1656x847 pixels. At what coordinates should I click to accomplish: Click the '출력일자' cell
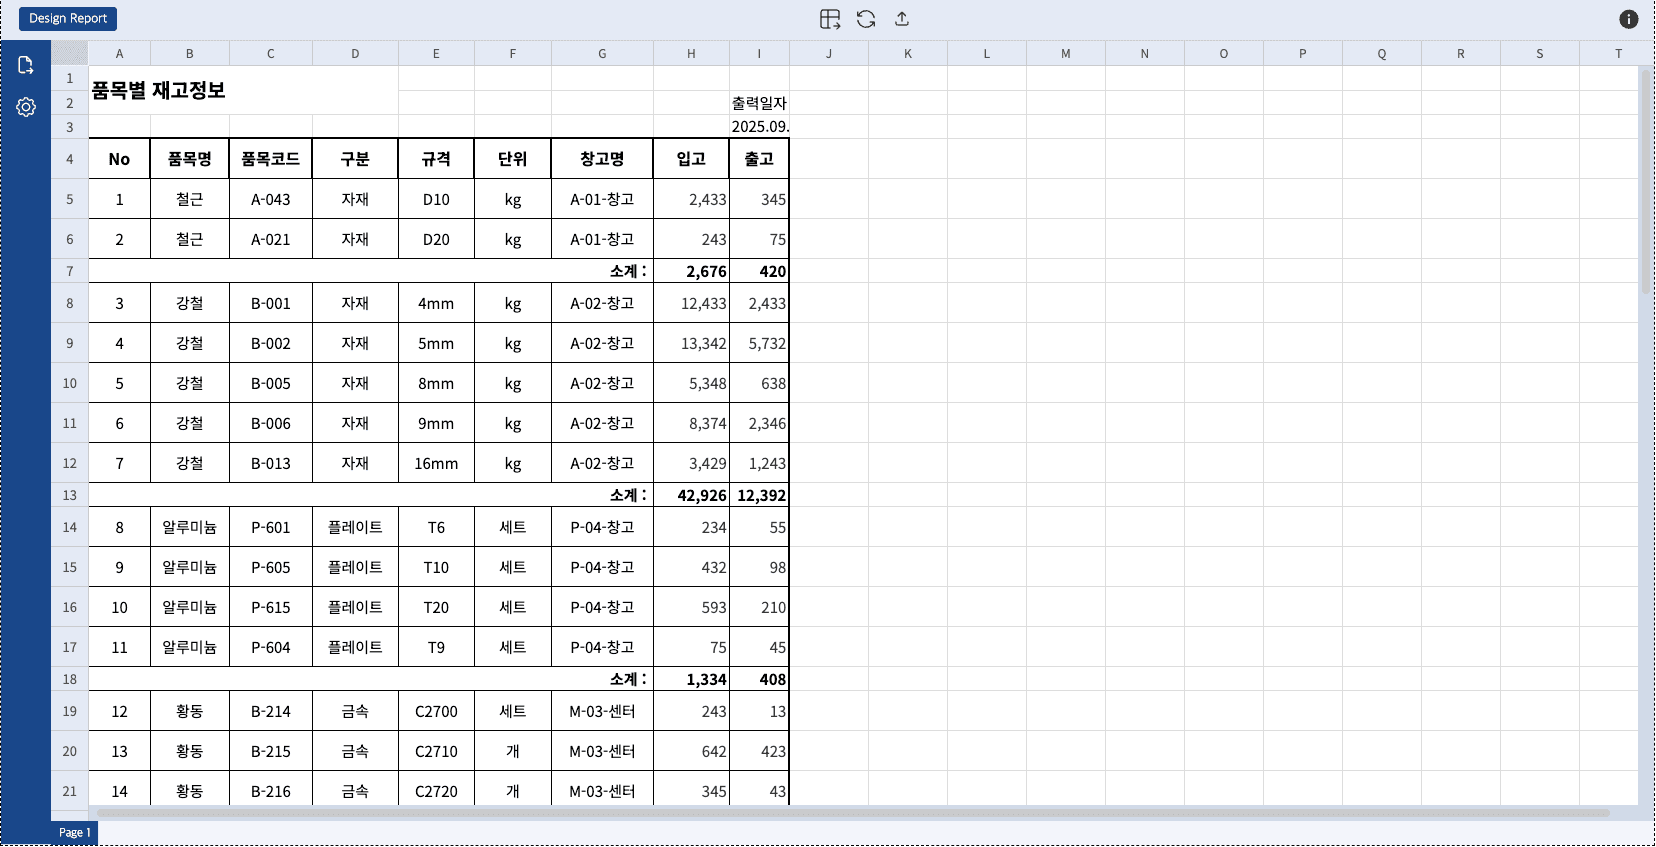point(759,103)
